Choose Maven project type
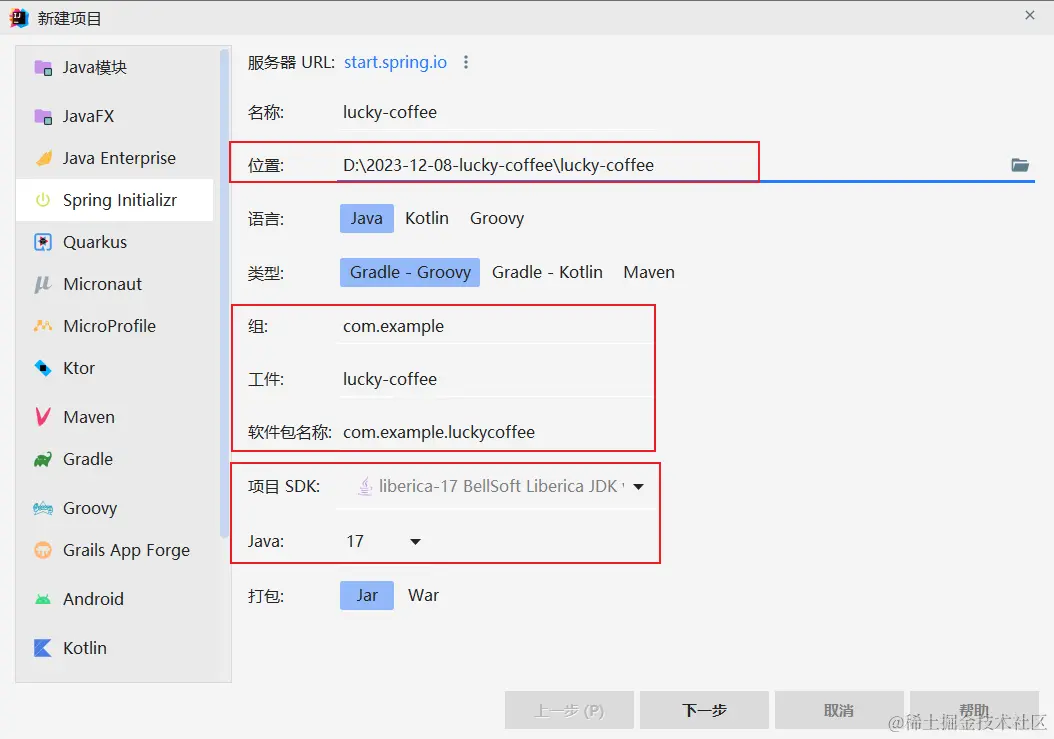The width and height of the screenshot is (1054, 739). pos(649,272)
